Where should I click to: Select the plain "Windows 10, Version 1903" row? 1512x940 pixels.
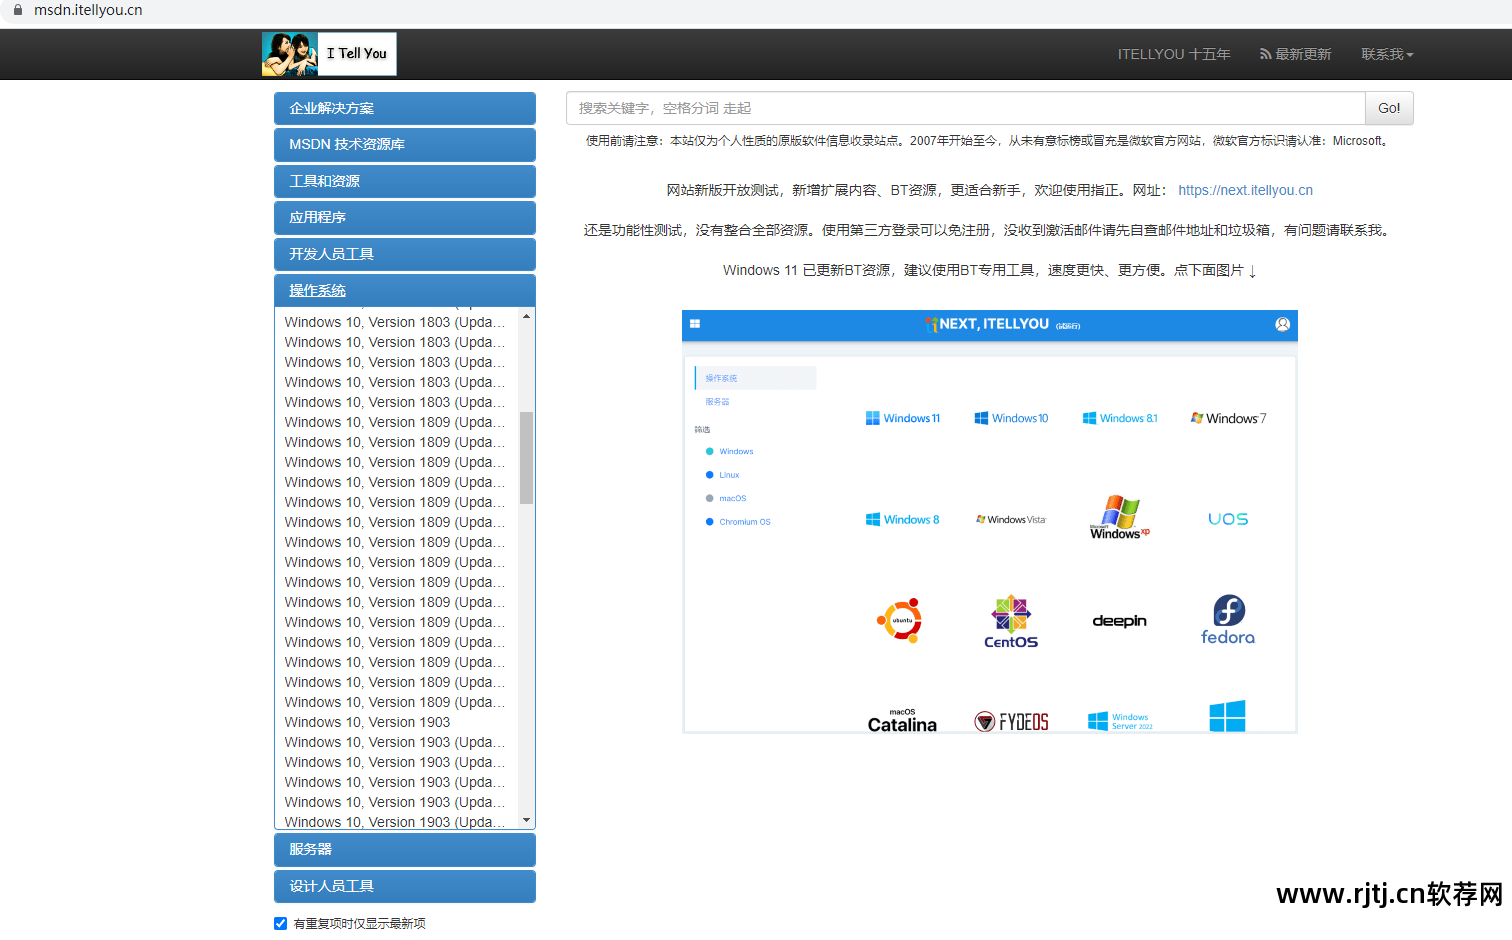pyautogui.click(x=367, y=722)
